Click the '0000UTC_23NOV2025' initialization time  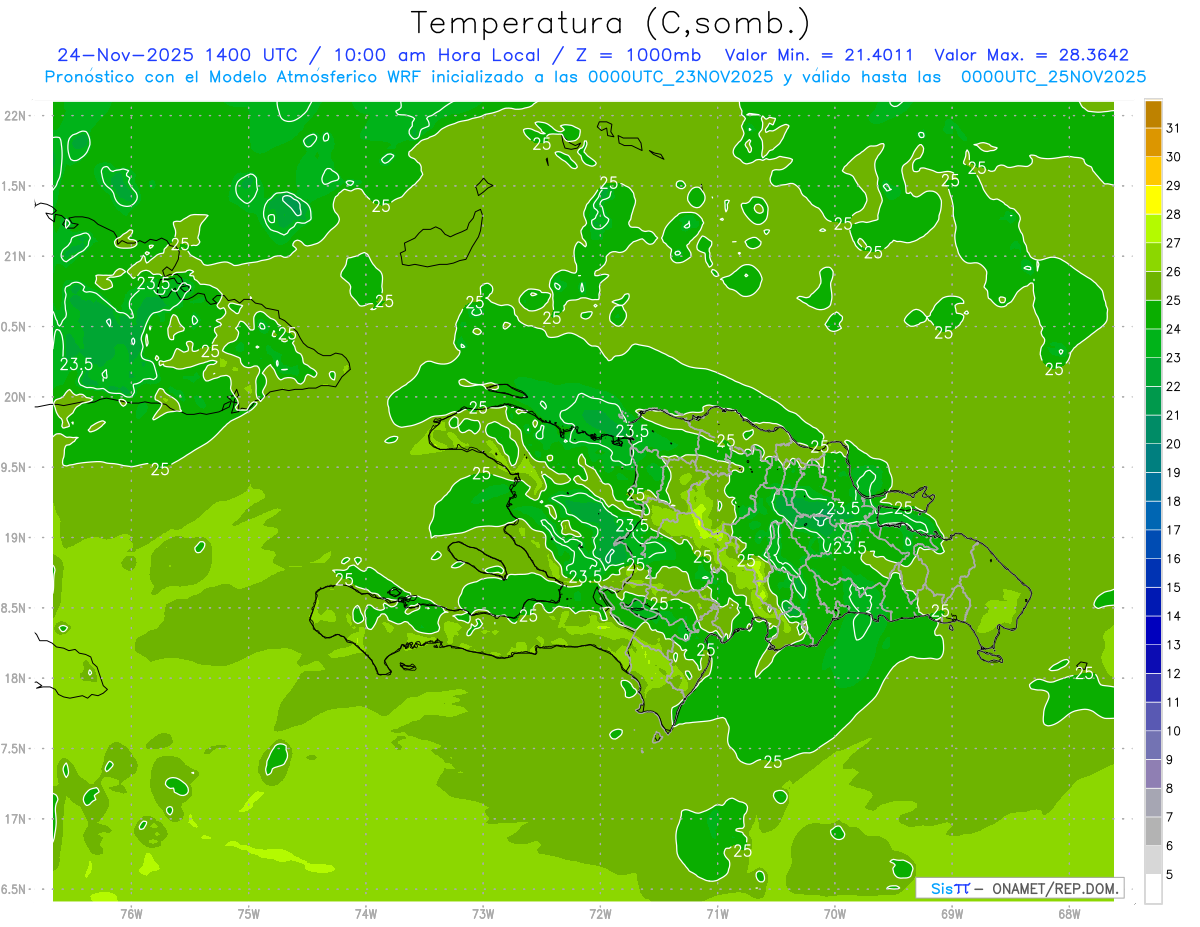tap(681, 77)
